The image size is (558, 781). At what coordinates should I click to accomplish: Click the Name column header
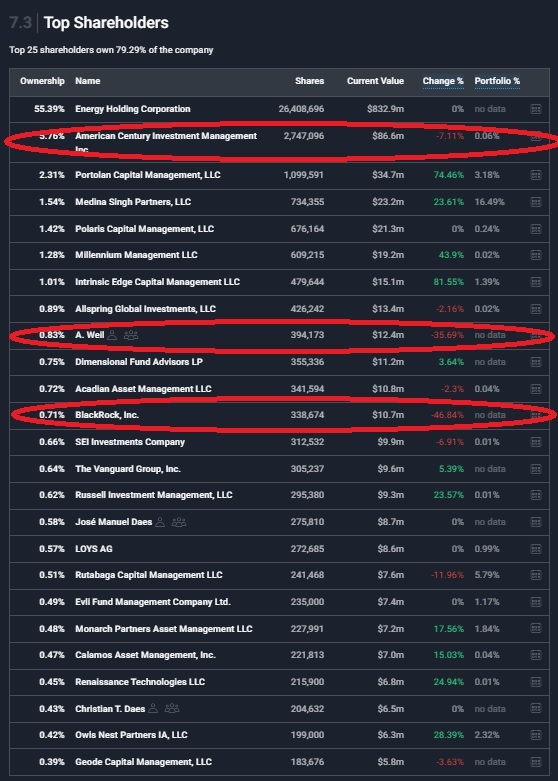[x=88, y=81]
